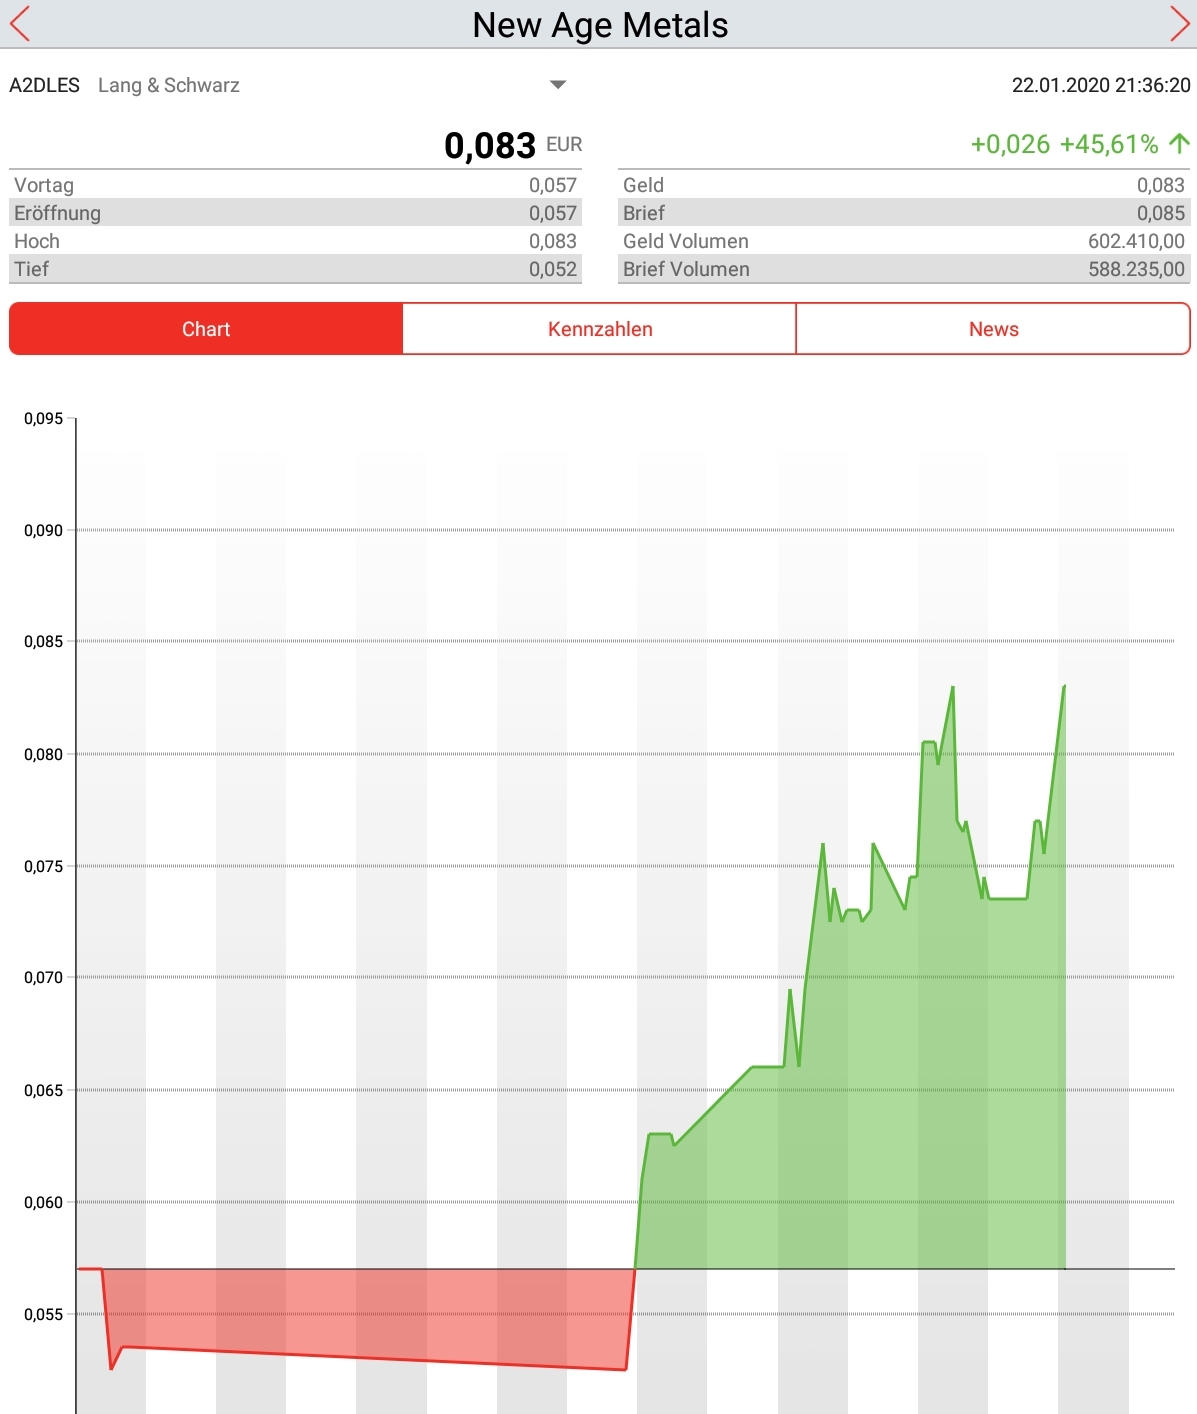Tap the Geld Volumen row

[904, 241]
